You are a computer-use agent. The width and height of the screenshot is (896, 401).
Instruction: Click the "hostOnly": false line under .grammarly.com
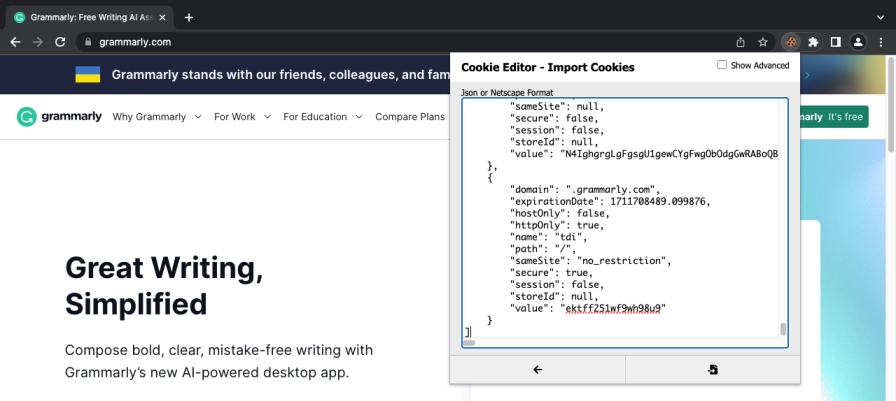tap(559, 213)
